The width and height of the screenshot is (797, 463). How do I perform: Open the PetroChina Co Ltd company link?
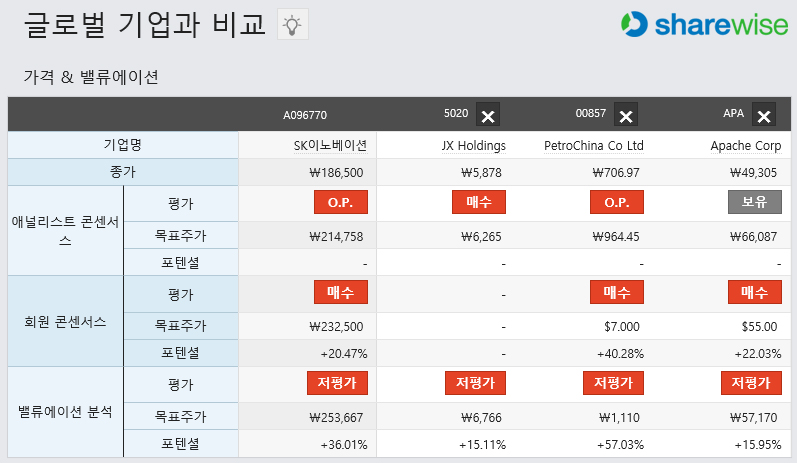point(594,146)
